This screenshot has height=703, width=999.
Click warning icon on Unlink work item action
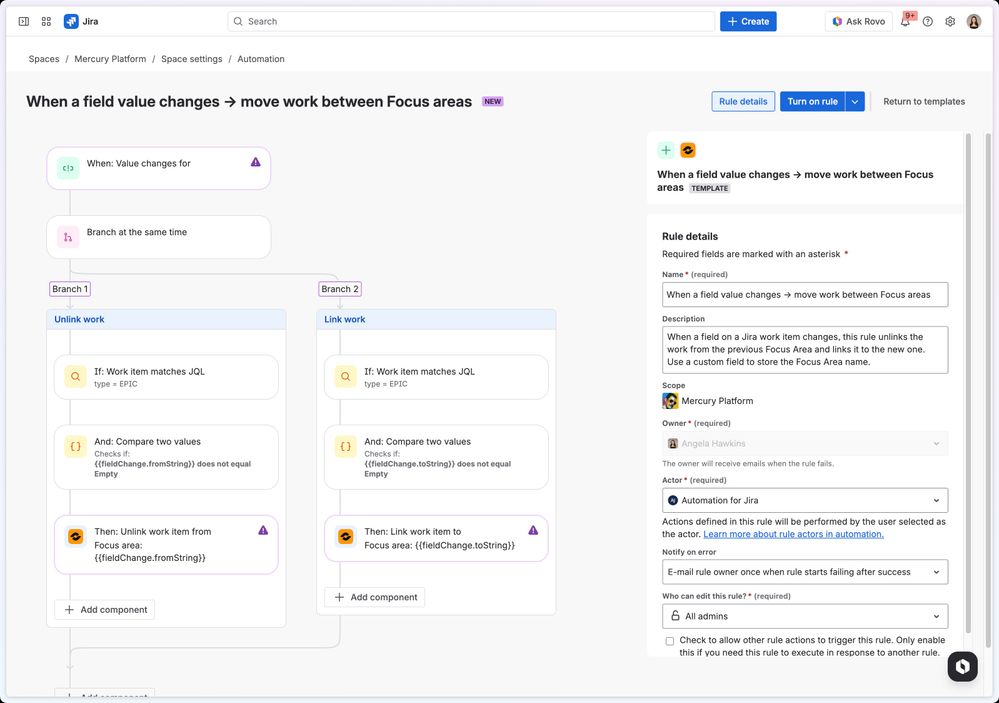(x=263, y=530)
